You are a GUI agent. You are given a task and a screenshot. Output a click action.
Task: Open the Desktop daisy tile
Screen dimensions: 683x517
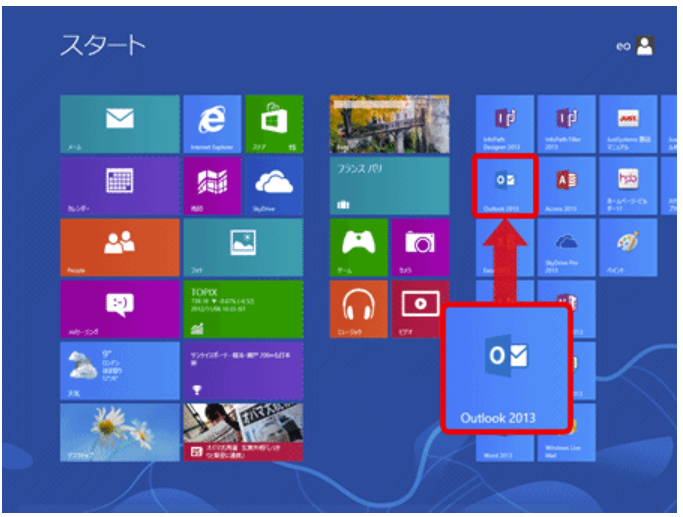click(x=120, y=433)
